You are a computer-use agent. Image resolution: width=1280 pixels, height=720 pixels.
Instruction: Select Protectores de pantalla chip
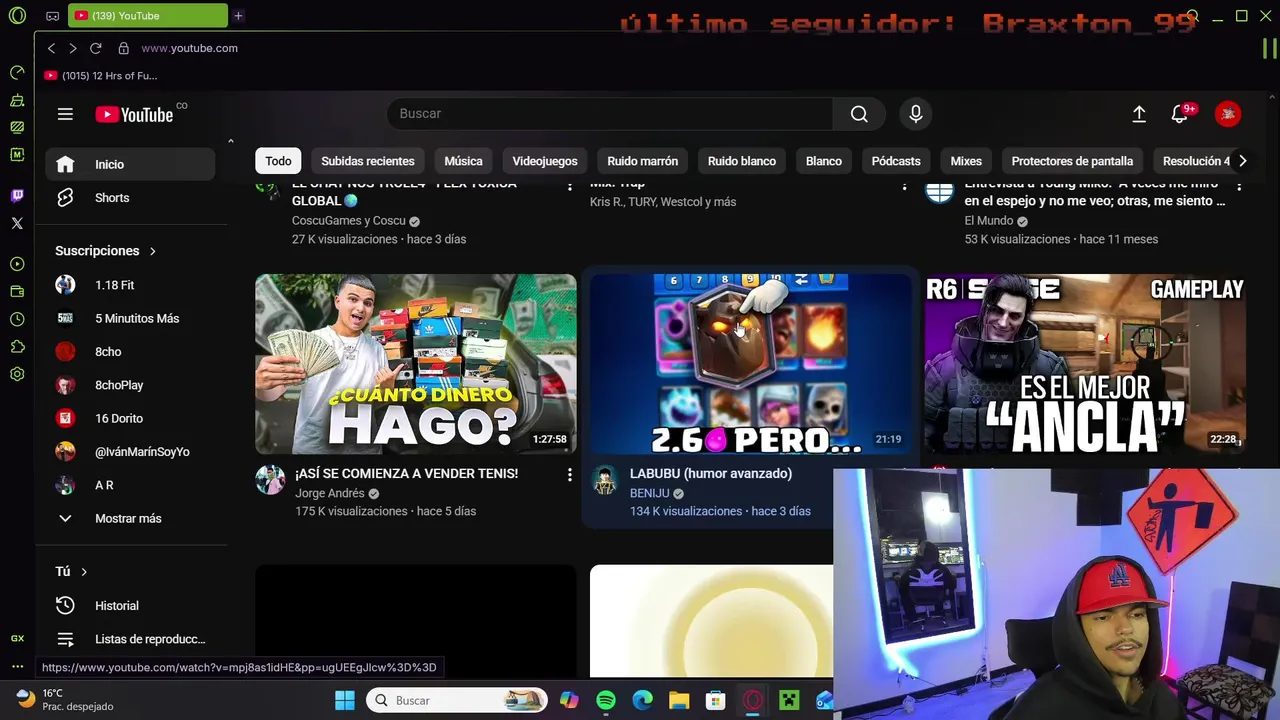[1072, 161]
